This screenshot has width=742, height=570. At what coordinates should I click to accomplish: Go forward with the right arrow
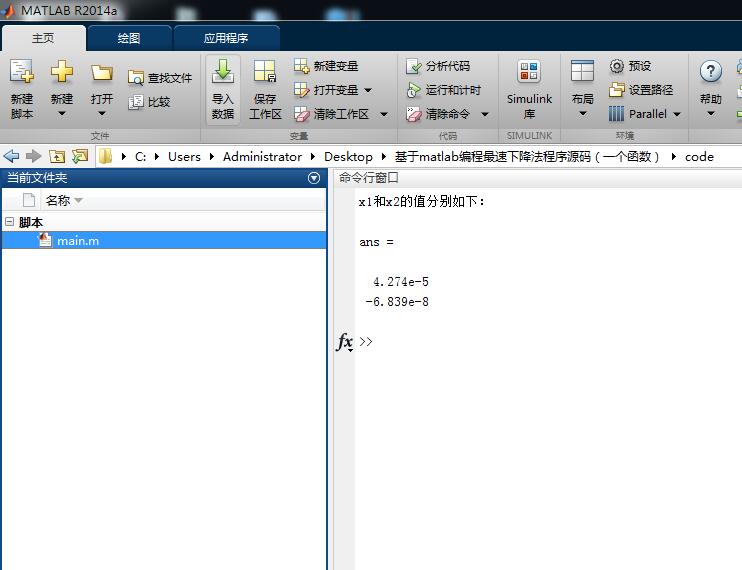pos(34,156)
